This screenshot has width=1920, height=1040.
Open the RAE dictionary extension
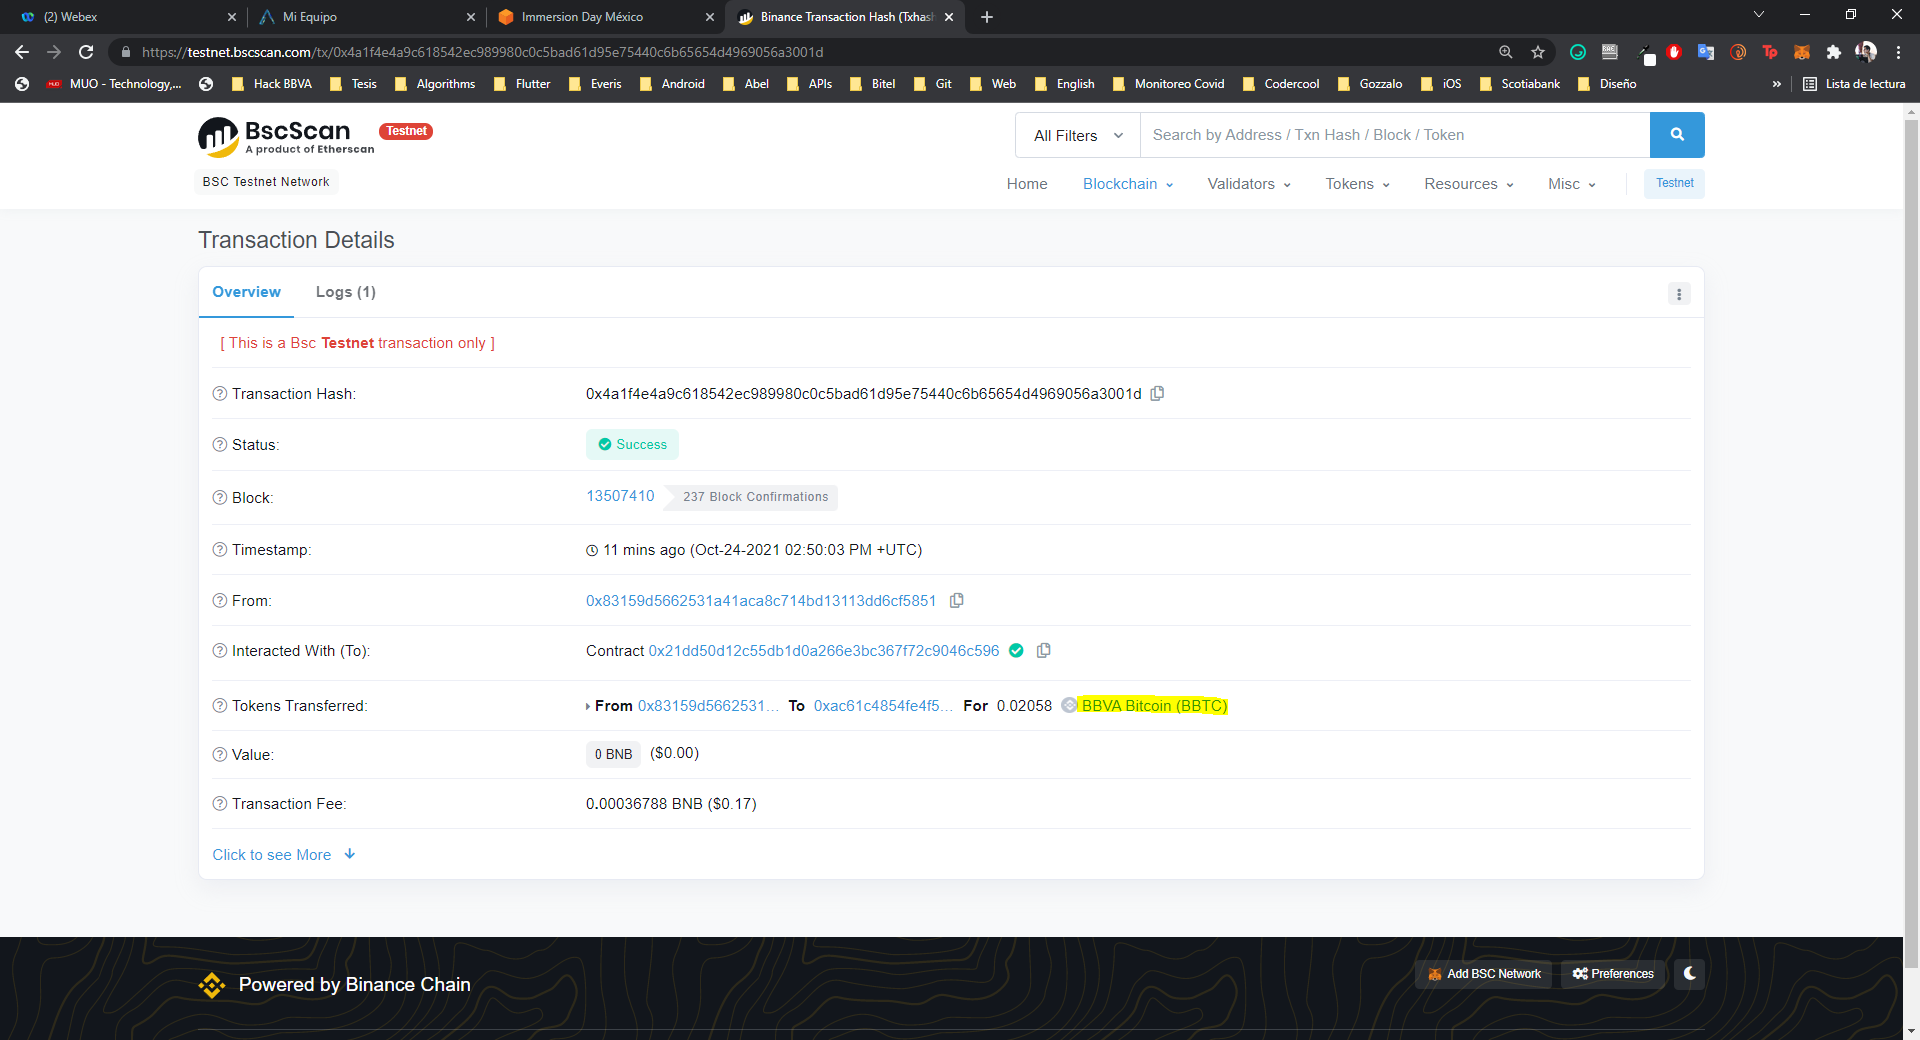click(x=1610, y=52)
